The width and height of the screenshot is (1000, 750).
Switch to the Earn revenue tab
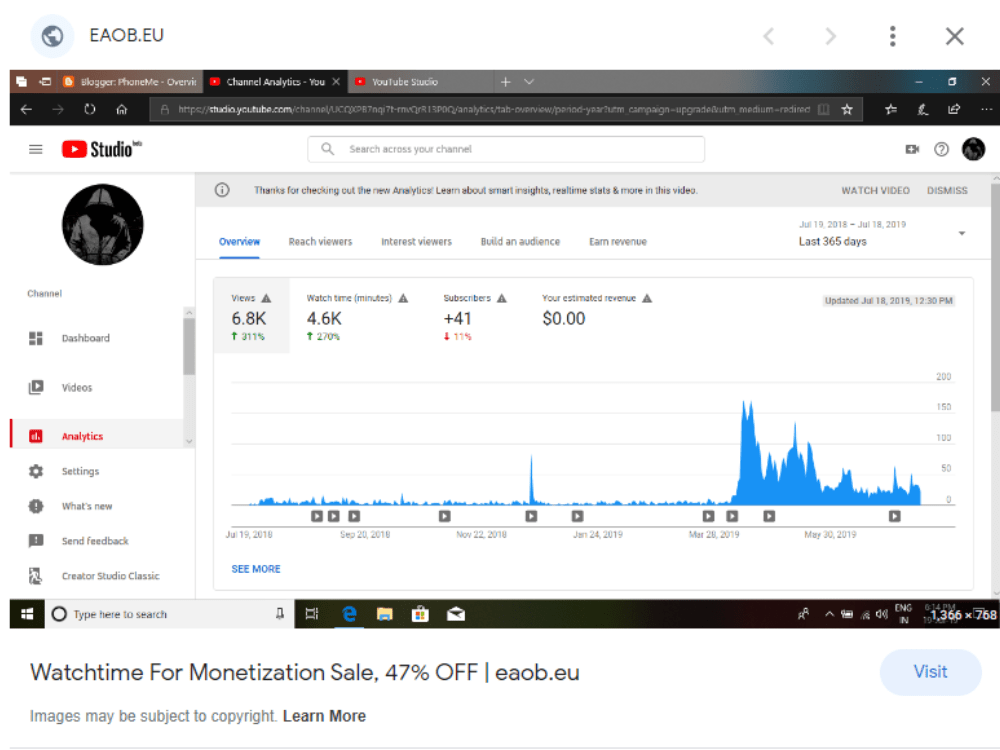(x=618, y=242)
